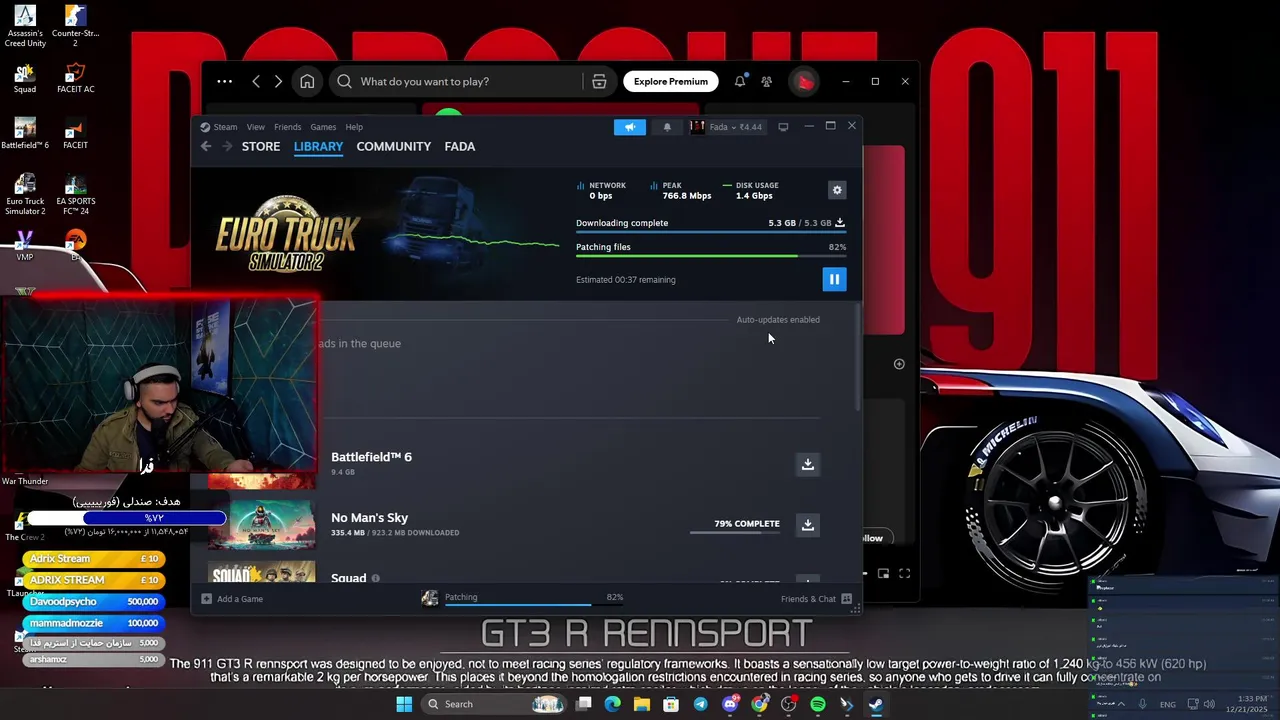Click Euro Truck Simulator 2 banner logo
This screenshot has width=1280, height=720.
click(287, 235)
